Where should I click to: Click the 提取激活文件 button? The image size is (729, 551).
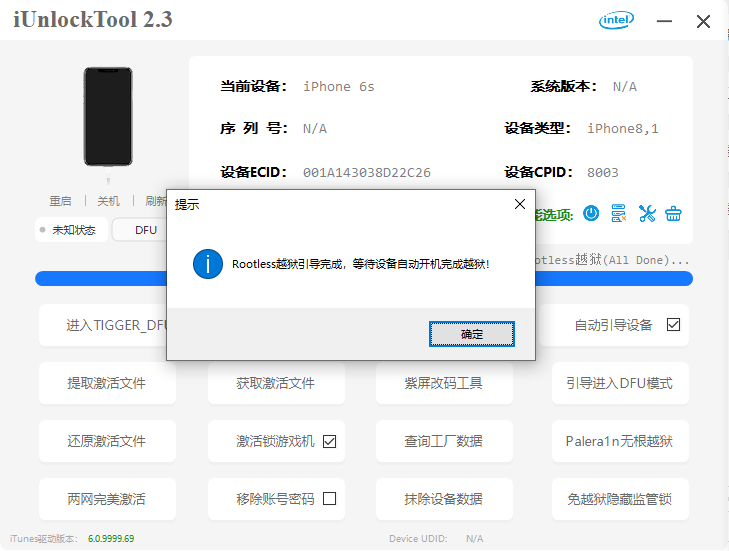(x=107, y=383)
